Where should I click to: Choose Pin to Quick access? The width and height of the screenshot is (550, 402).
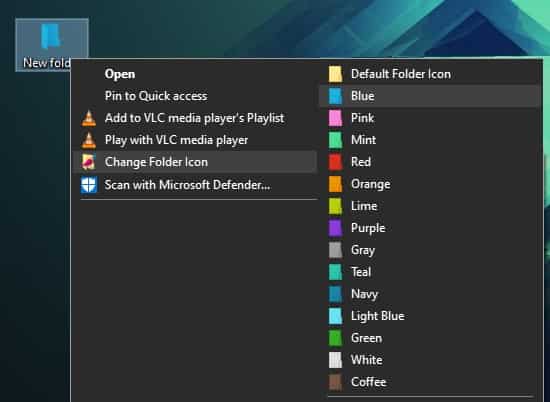(x=195, y=96)
